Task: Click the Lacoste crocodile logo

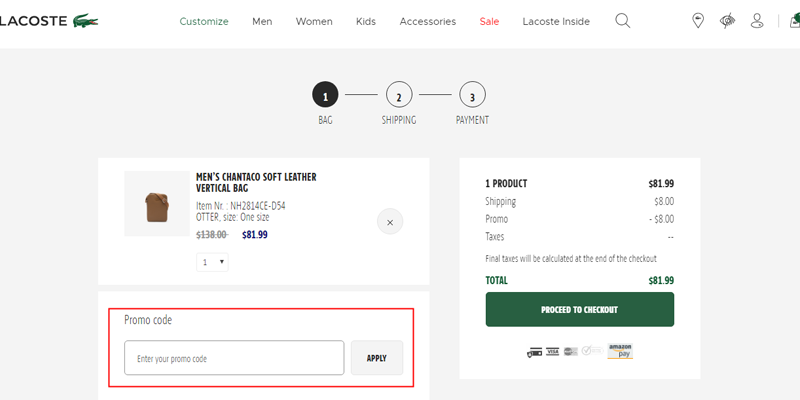Action: (x=86, y=21)
